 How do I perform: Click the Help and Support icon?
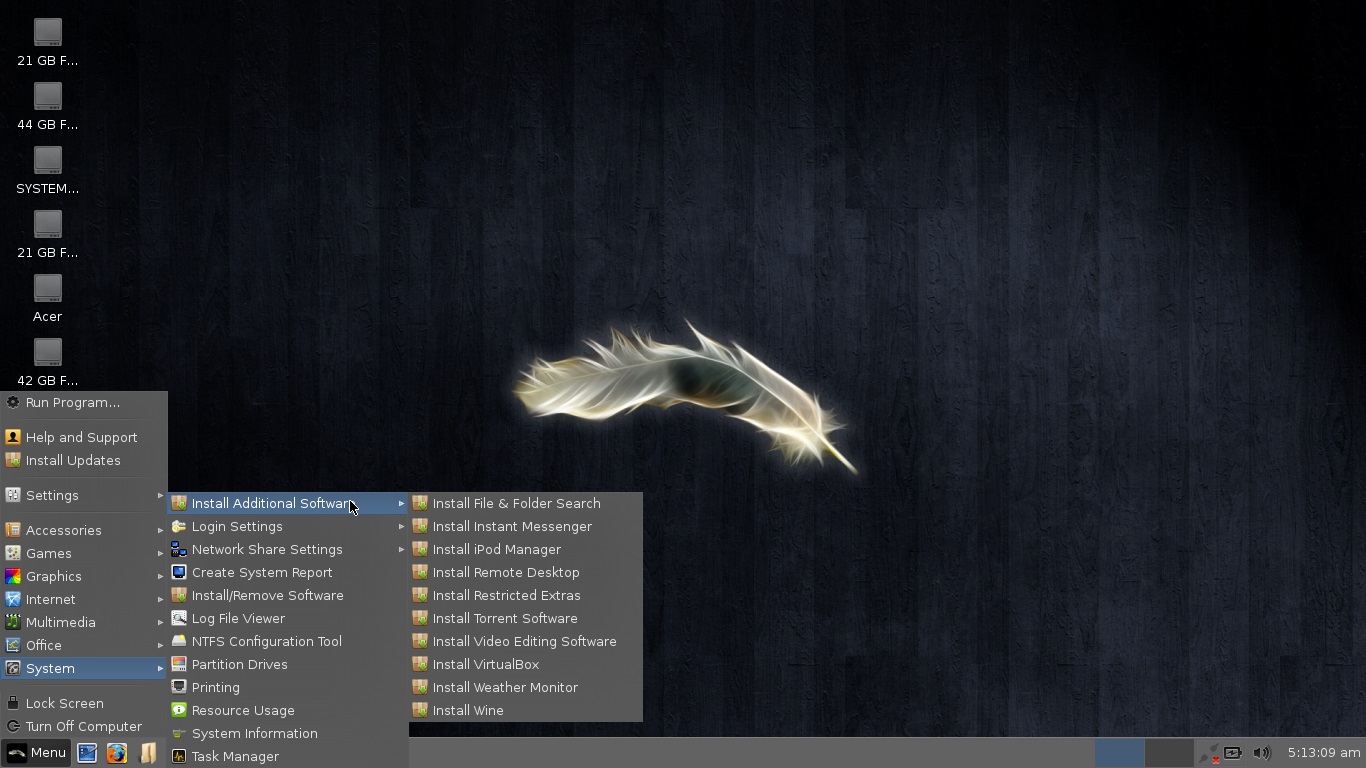[x=13, y=437]
